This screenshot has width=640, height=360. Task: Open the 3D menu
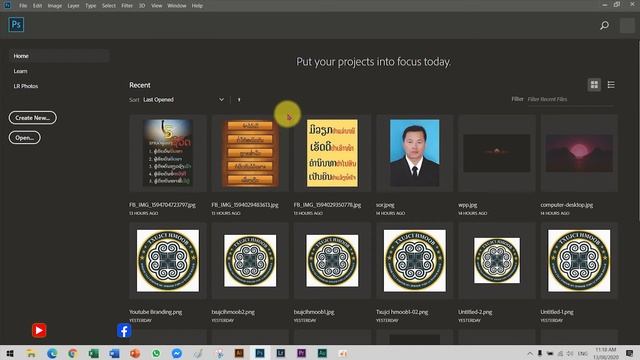pyautogui.click(x=142, y=6)
